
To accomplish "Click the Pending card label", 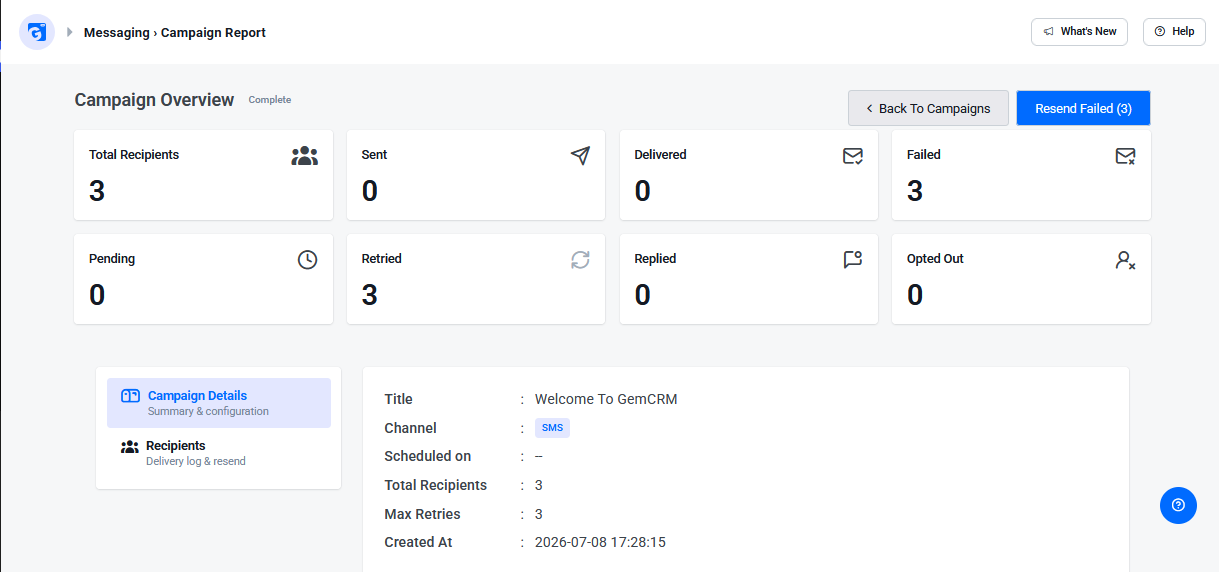I will click(x=112, y=259).
